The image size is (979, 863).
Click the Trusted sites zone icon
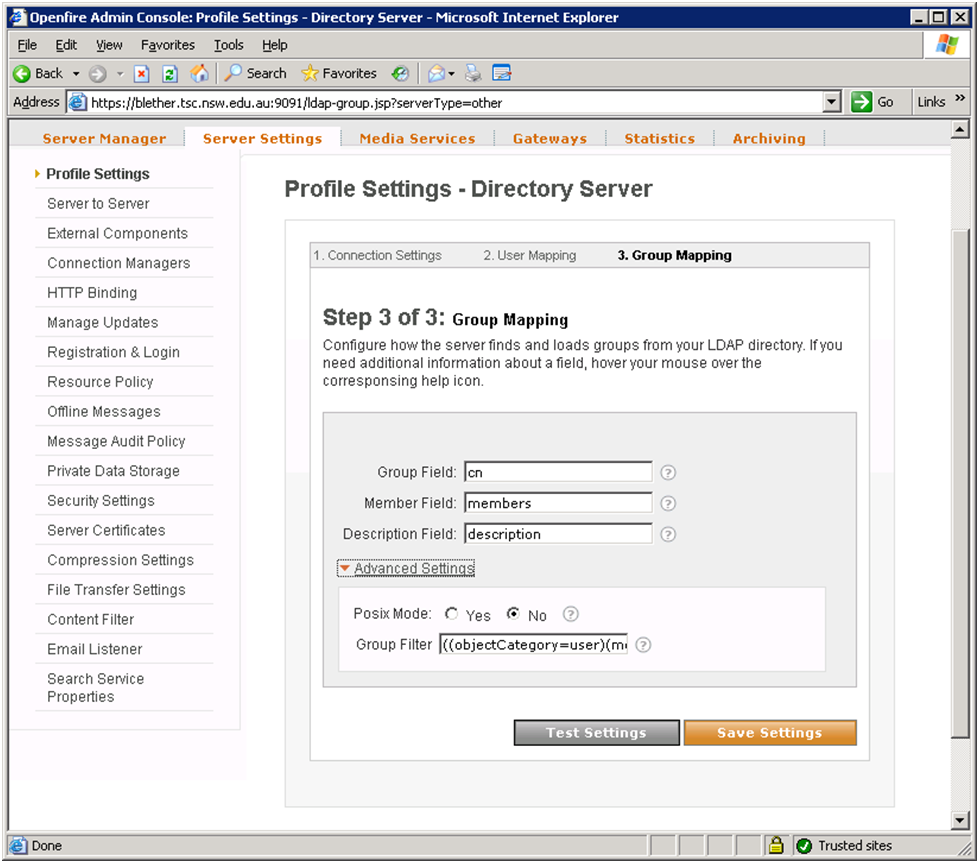coord(804,846)
